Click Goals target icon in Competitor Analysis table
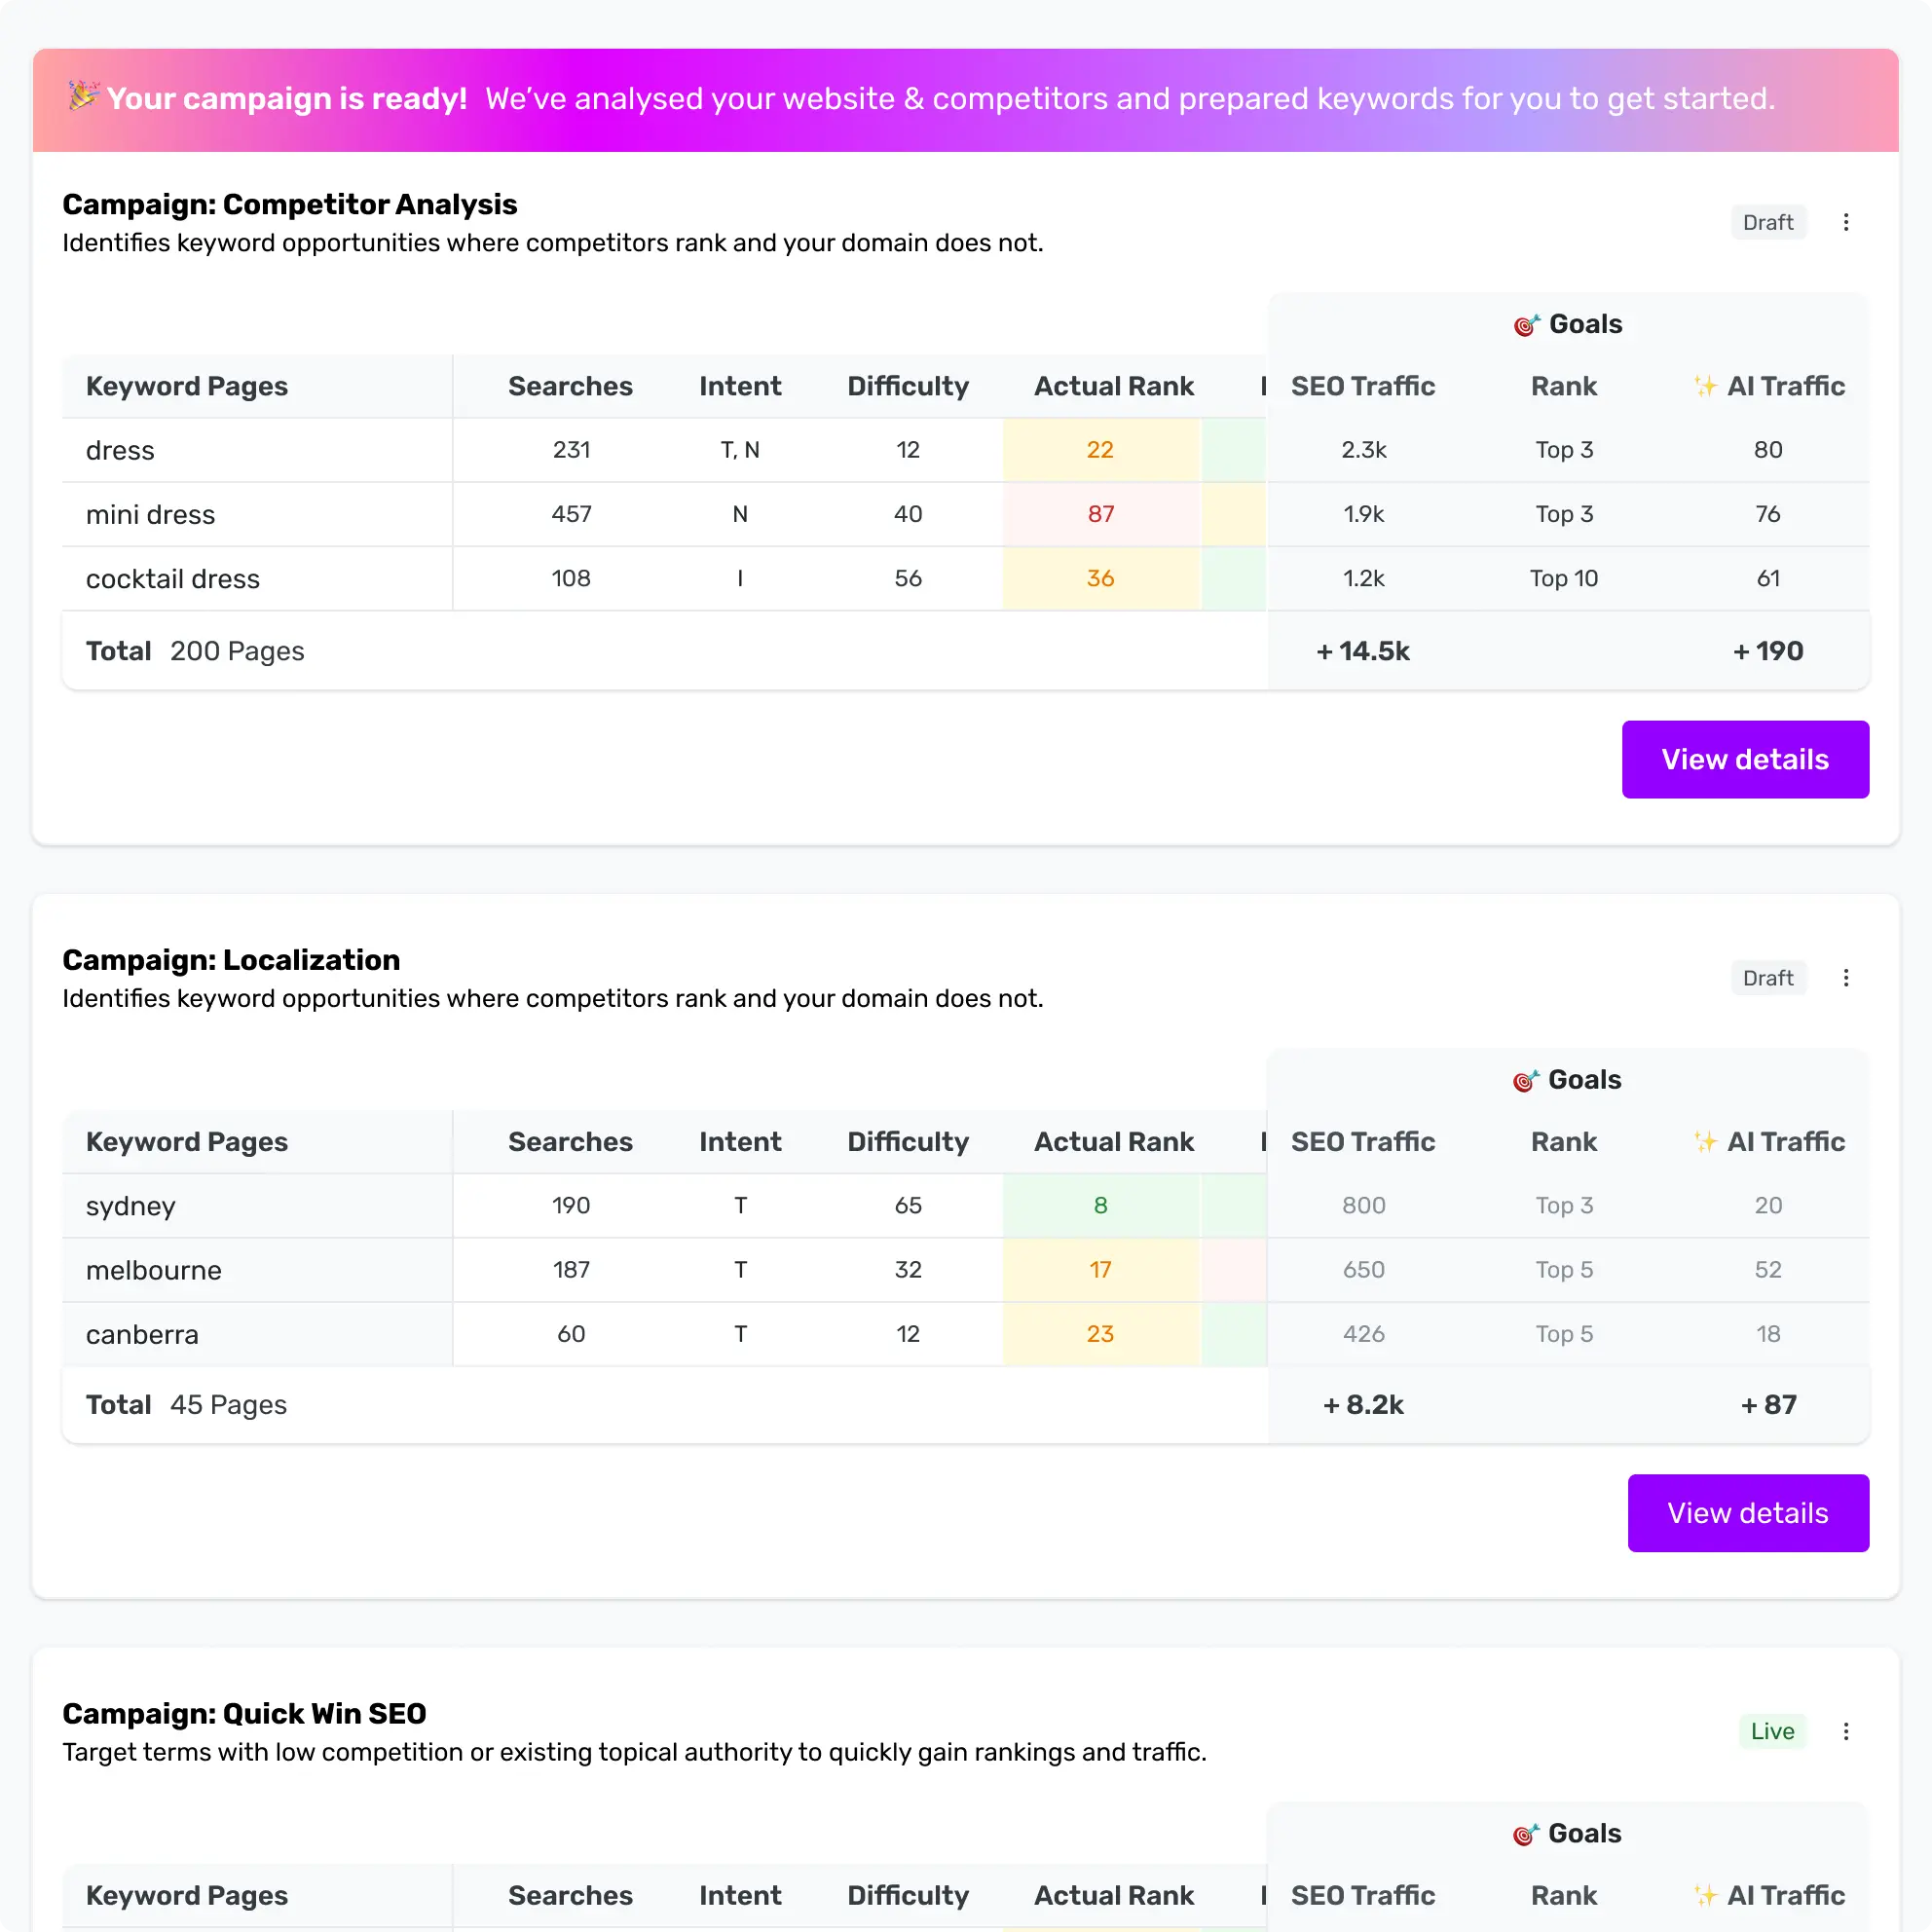This screenshot has width=1932, height=1932. pos(1525,325)
